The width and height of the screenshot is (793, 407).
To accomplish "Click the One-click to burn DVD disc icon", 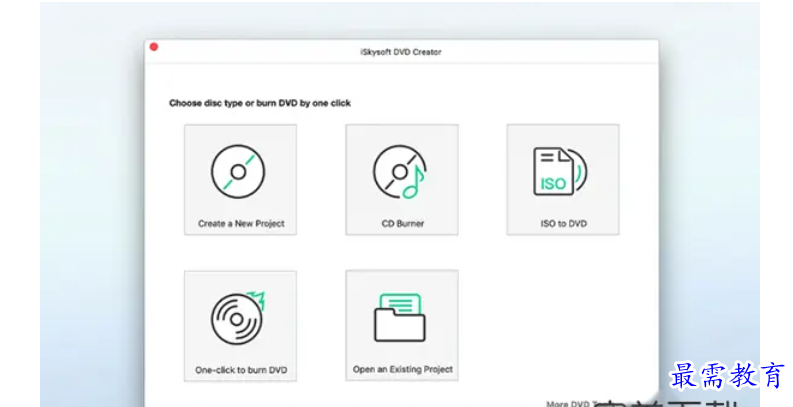I will tap(238, 318).
